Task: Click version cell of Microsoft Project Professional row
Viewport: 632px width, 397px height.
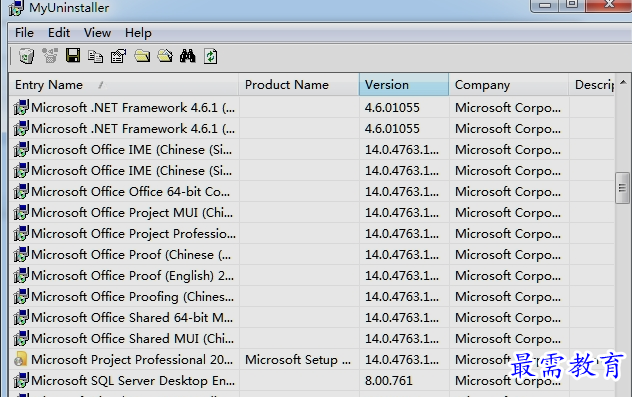Action: [404, 359]
